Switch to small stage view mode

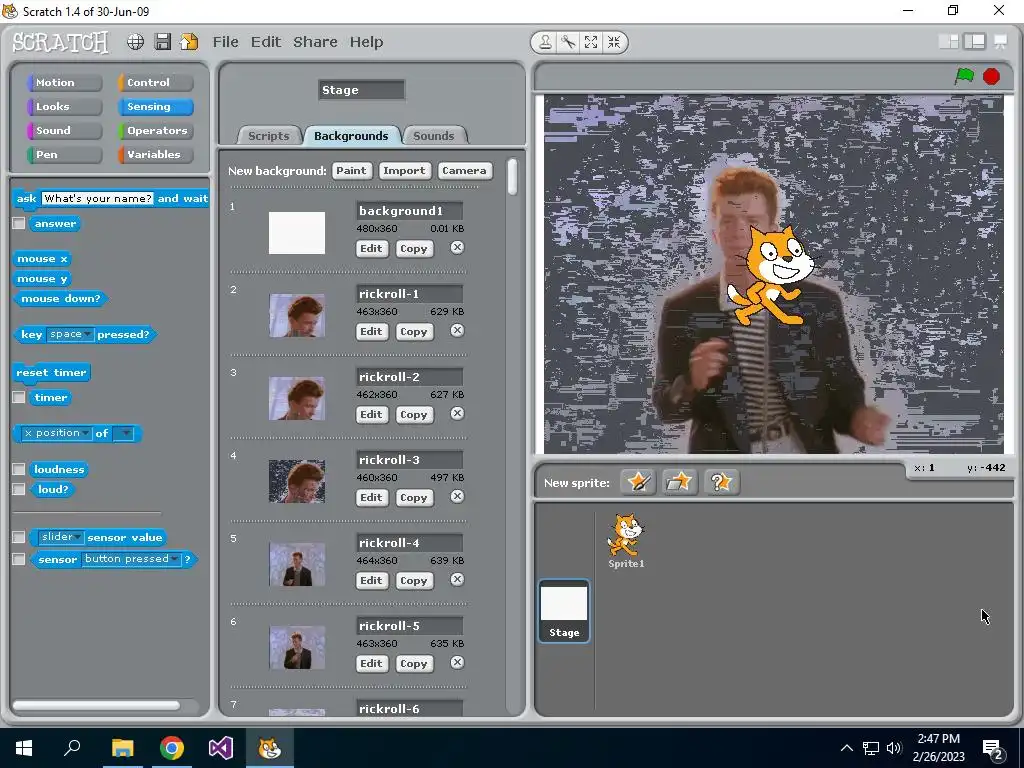pyautogui.click(x=948, y=42)
